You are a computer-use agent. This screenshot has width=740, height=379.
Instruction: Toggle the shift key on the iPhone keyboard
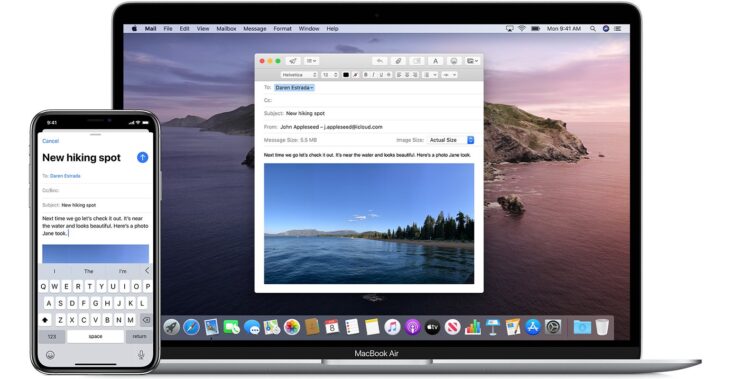coord(45,320)
